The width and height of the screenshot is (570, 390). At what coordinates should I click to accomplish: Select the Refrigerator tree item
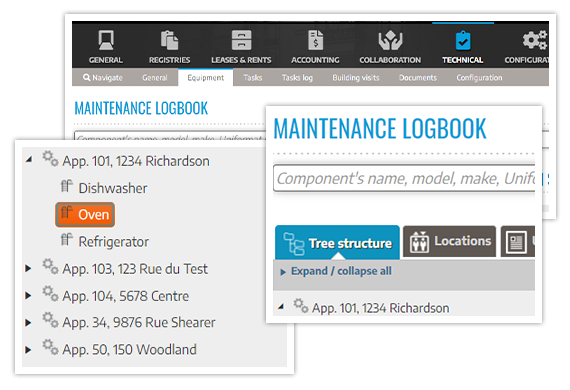click(113, 242)
